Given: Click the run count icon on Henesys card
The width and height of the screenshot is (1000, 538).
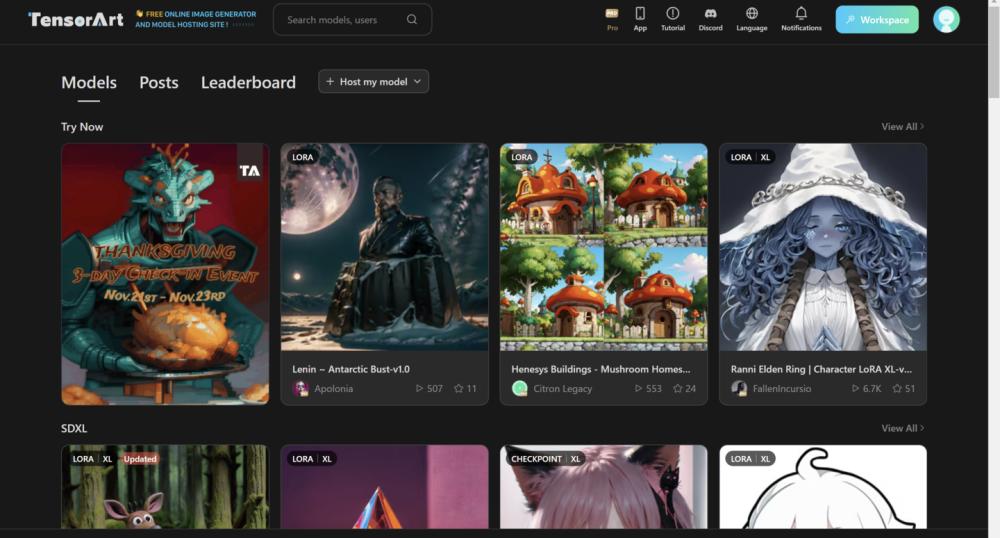Looking at the screenshot, I should point(638,388).
